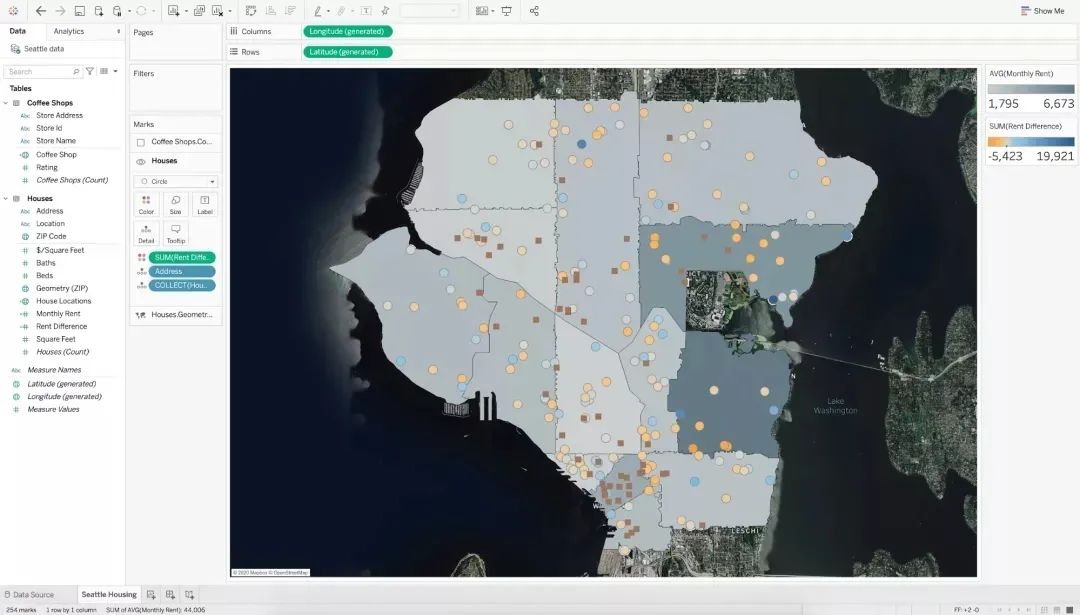Click the SUM(Rent Difference) color legend bar
Viewport: 1080px width, 615px height.
pyautogui.click(x=1030, y=141)
